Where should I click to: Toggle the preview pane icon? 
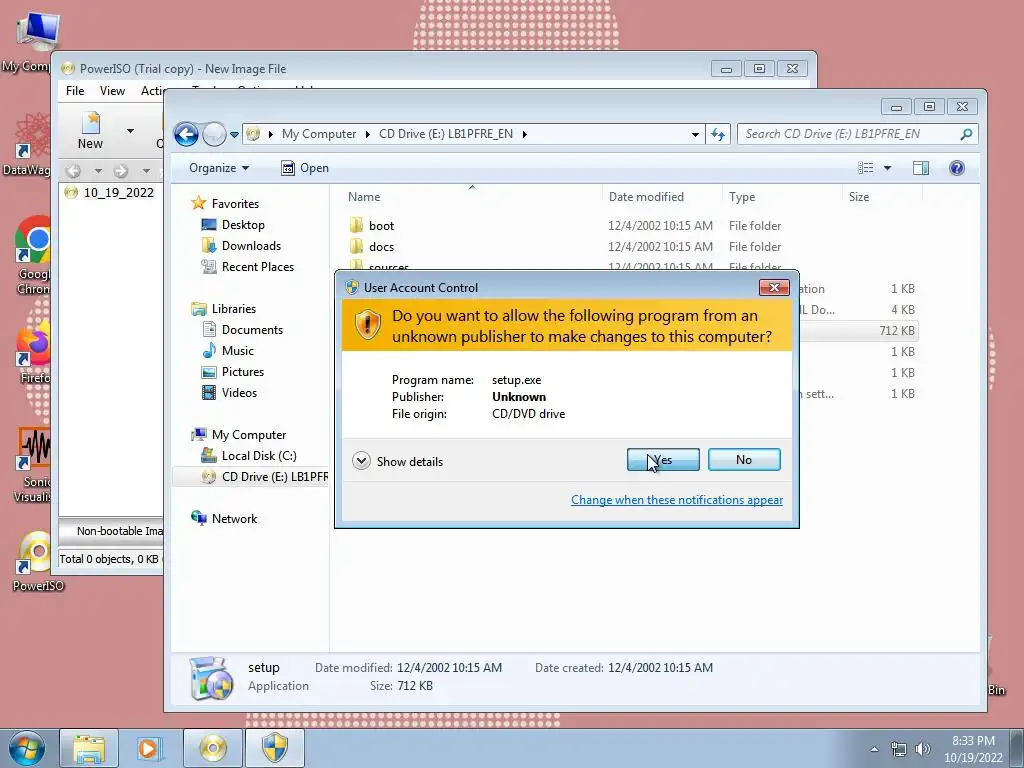(920, 168)
